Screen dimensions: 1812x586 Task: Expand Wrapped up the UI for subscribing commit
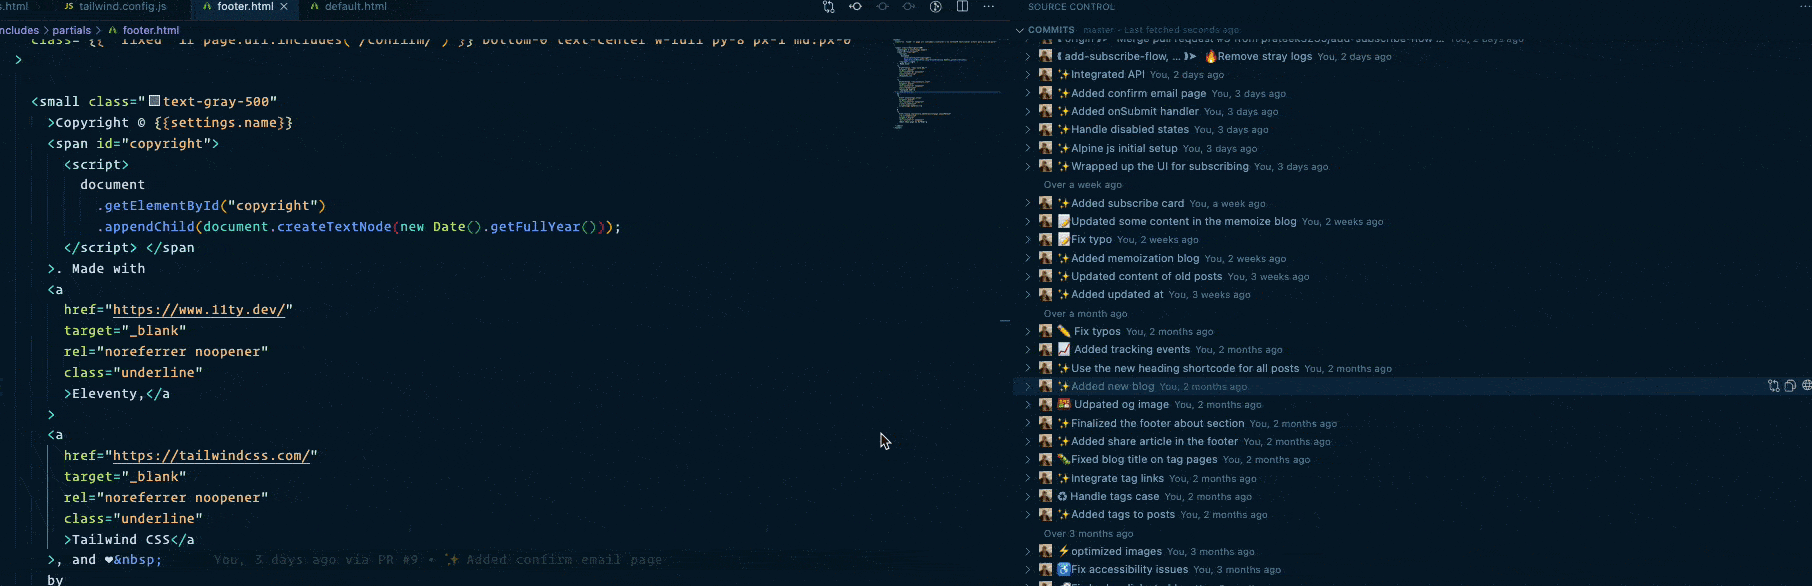click(1027, 166)
